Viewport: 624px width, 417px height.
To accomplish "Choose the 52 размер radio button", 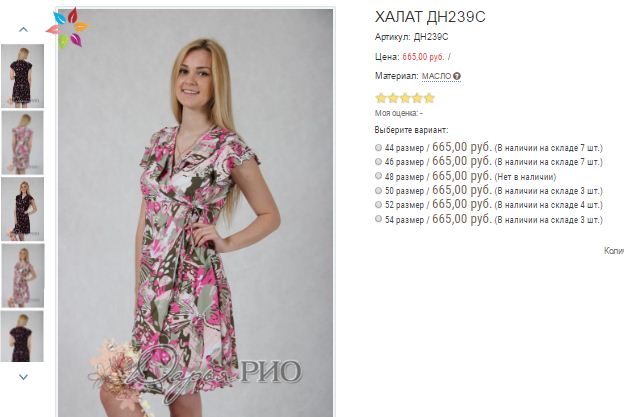I will pyautogui.click(x=378, y=205).
